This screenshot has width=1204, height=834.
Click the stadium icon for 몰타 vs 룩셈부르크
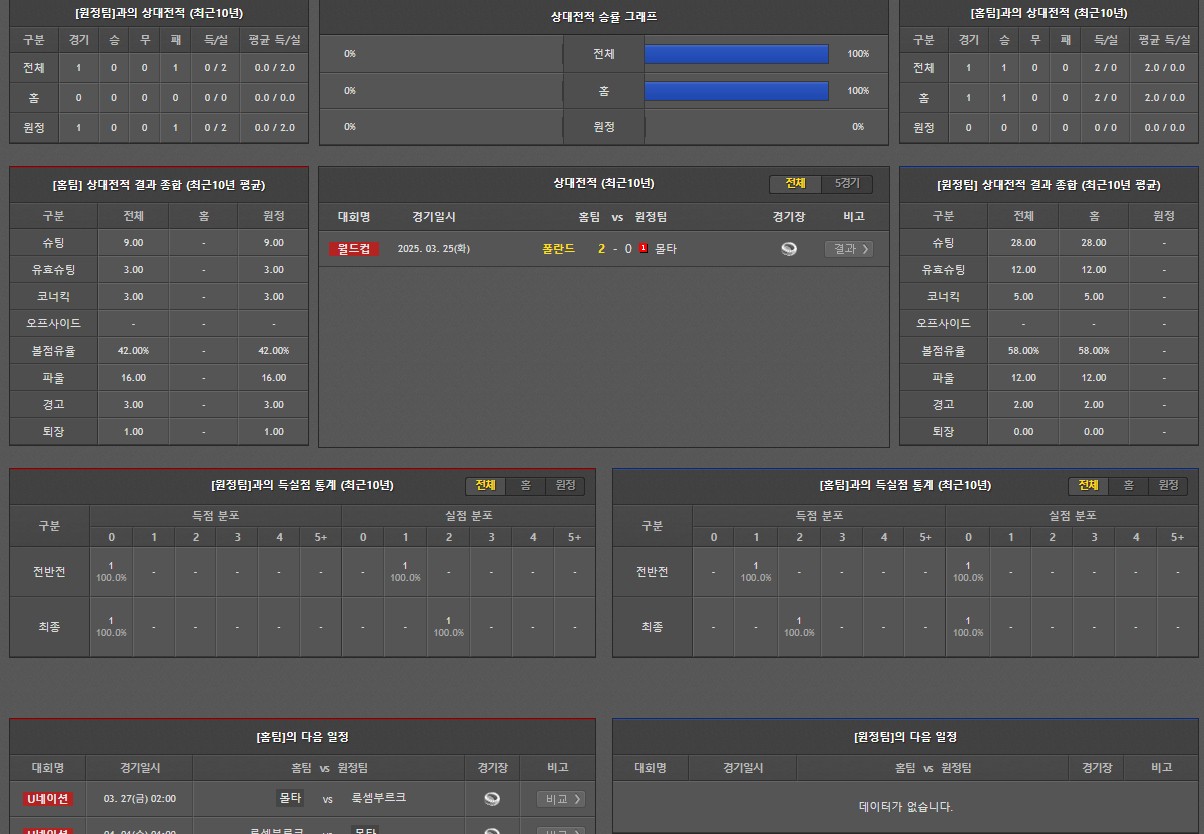pos(491,799)
